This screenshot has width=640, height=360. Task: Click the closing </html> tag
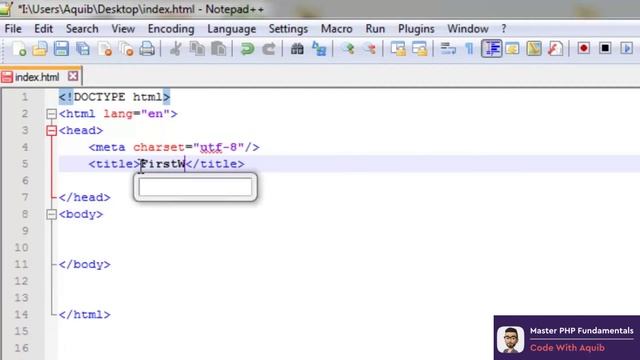tap(84, 315)
